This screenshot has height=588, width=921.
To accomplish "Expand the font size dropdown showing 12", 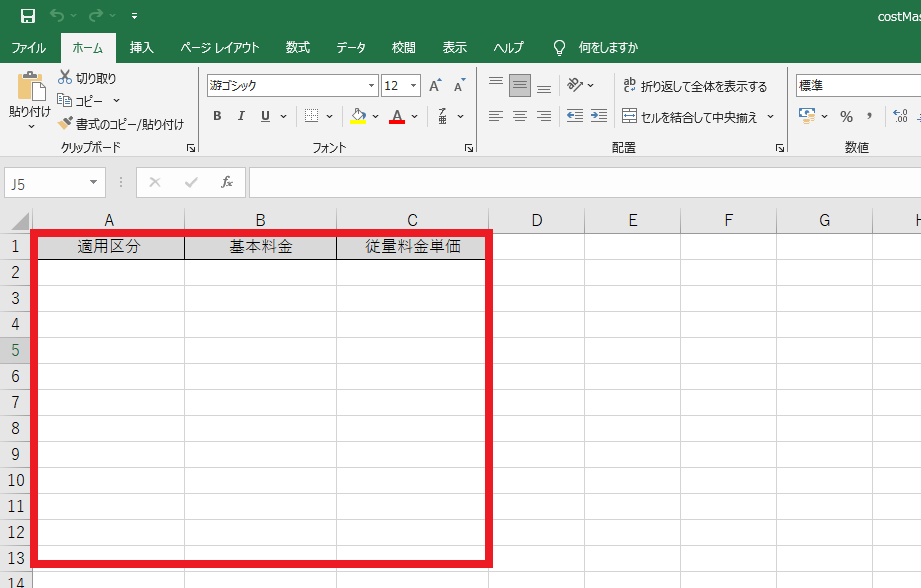I will pyautogui.click(x=414, y=86).
